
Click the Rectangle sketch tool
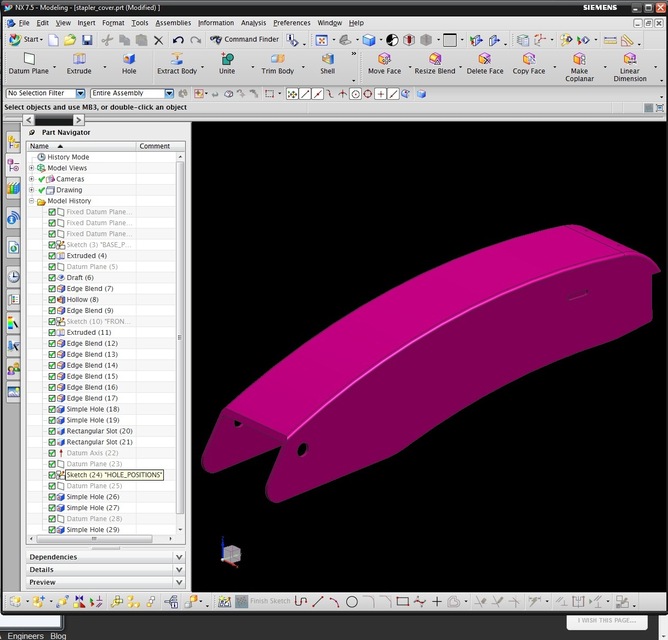pyautogui.click(x=403, y=602)
